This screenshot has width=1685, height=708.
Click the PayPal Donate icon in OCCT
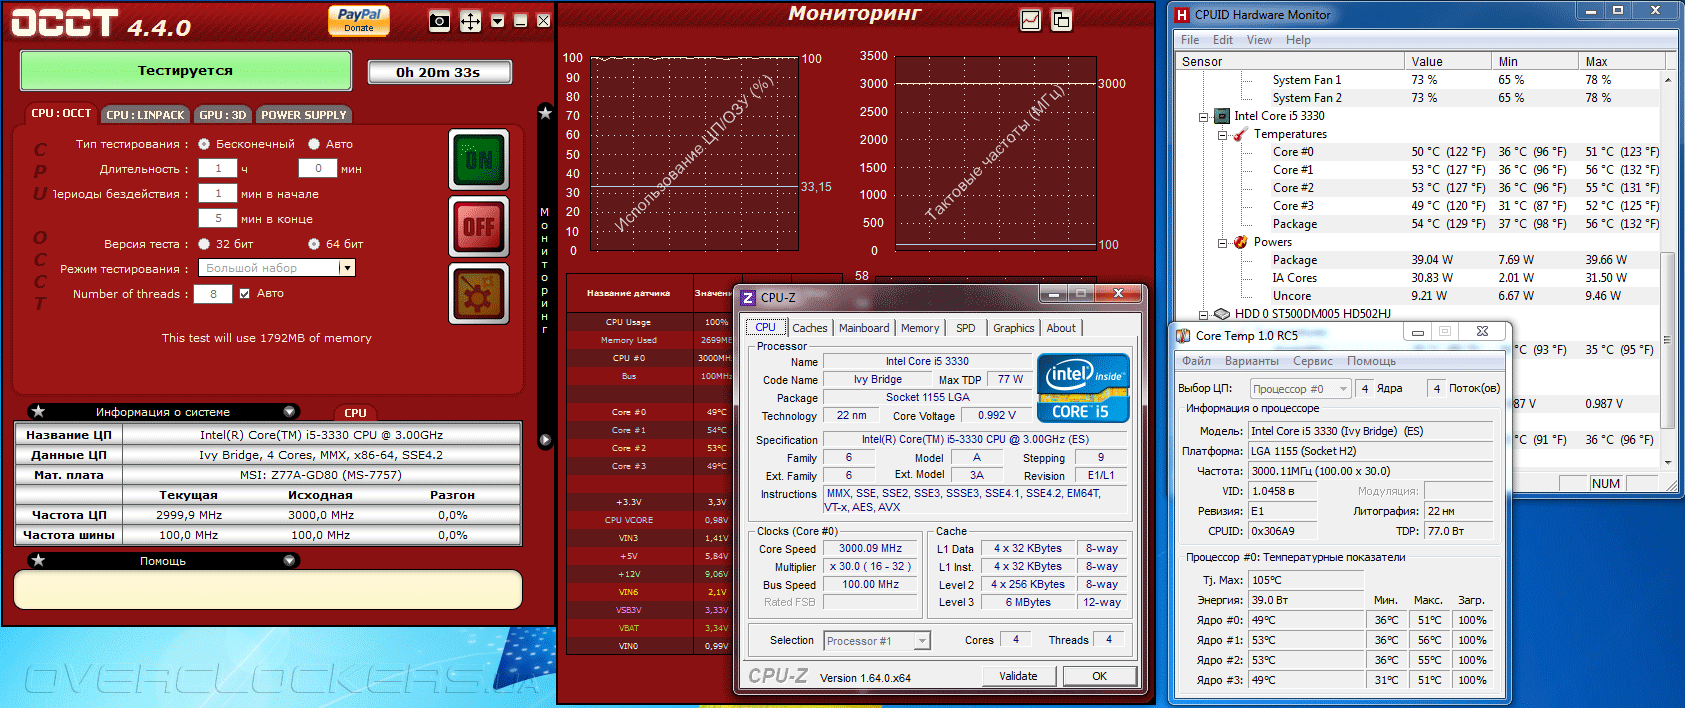(x=359, y=20)
